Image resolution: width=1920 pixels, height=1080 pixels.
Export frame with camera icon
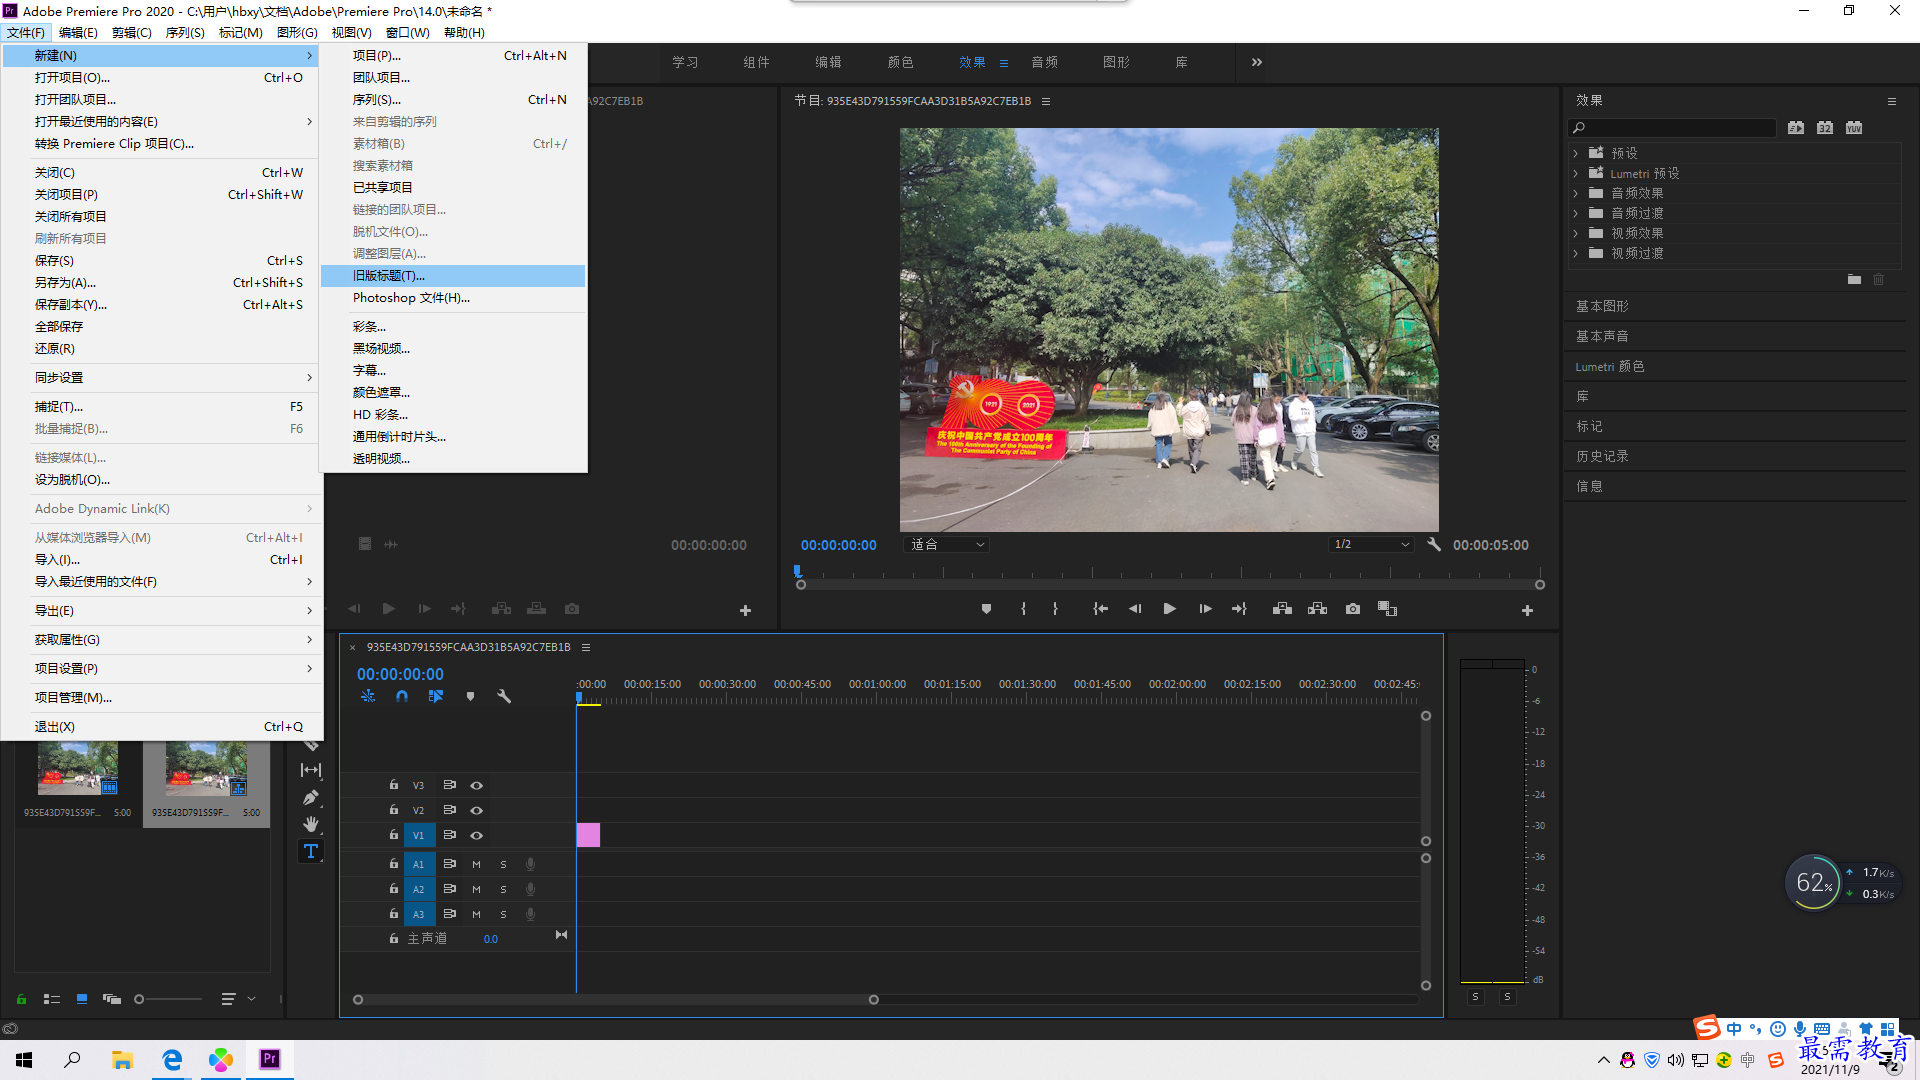pyautogui.click(x=1353, y=609)
